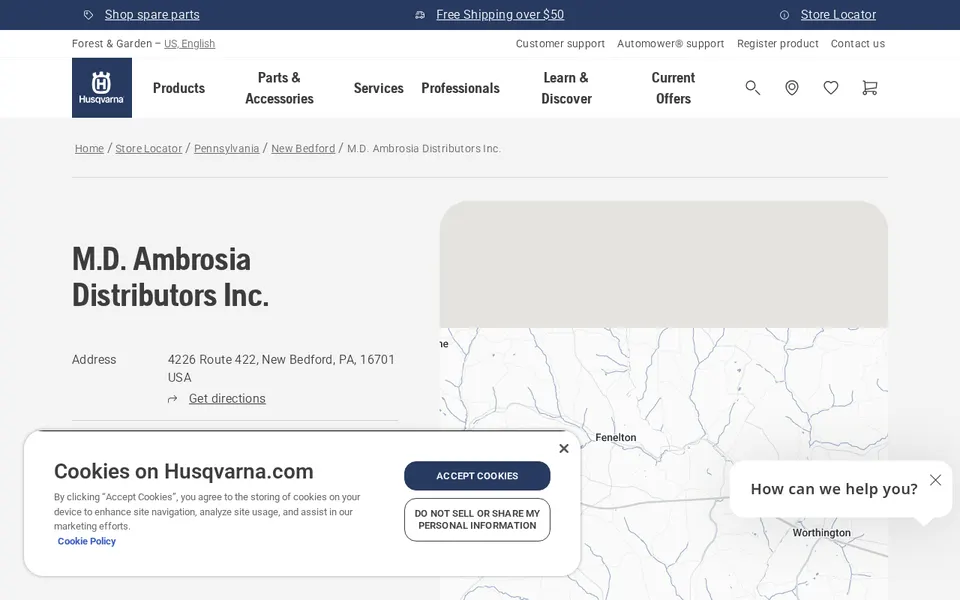Go to Store Locator breadcrumb
Image resolution: width=960 pixels, height=600 pixels.
point(149,149)
